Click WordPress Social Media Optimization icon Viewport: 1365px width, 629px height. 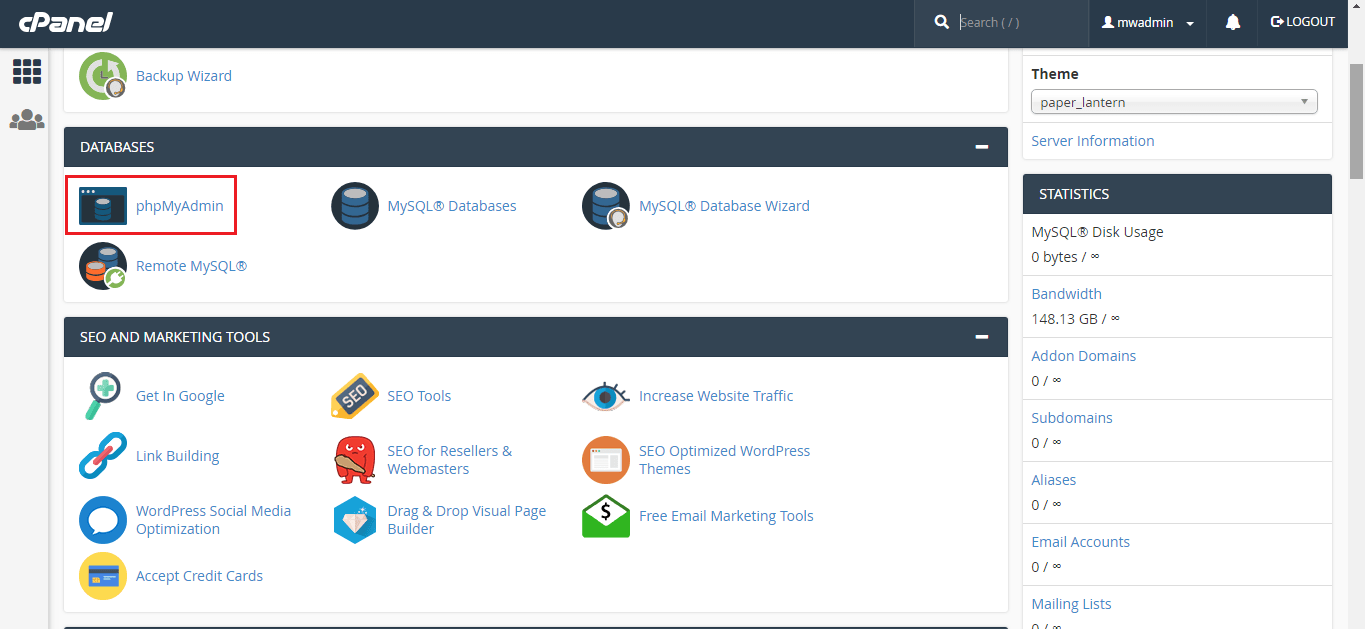(x=103, y=520)
